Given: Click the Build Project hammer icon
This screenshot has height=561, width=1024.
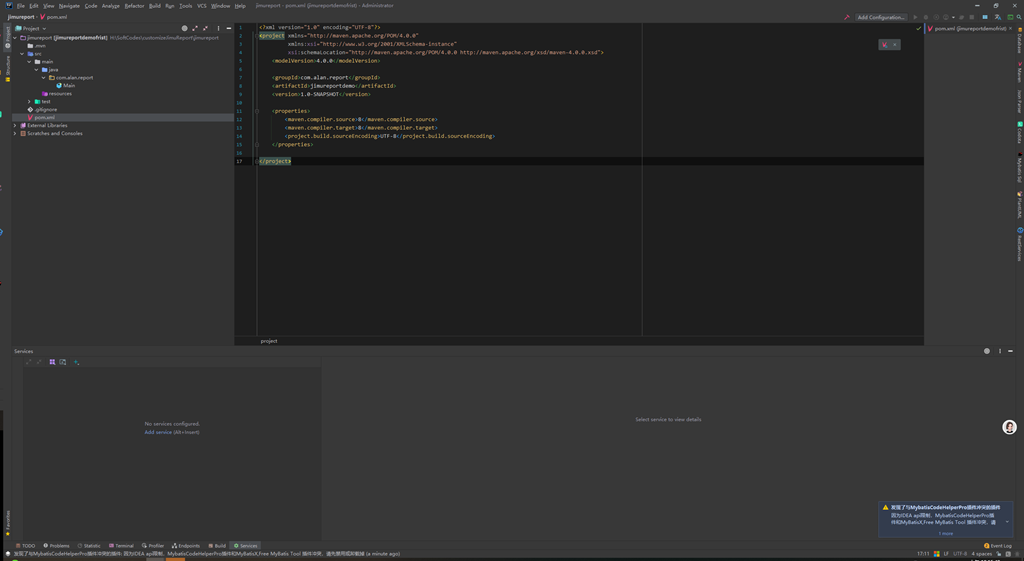Looking at the screenshot, I should coord(847,17).
